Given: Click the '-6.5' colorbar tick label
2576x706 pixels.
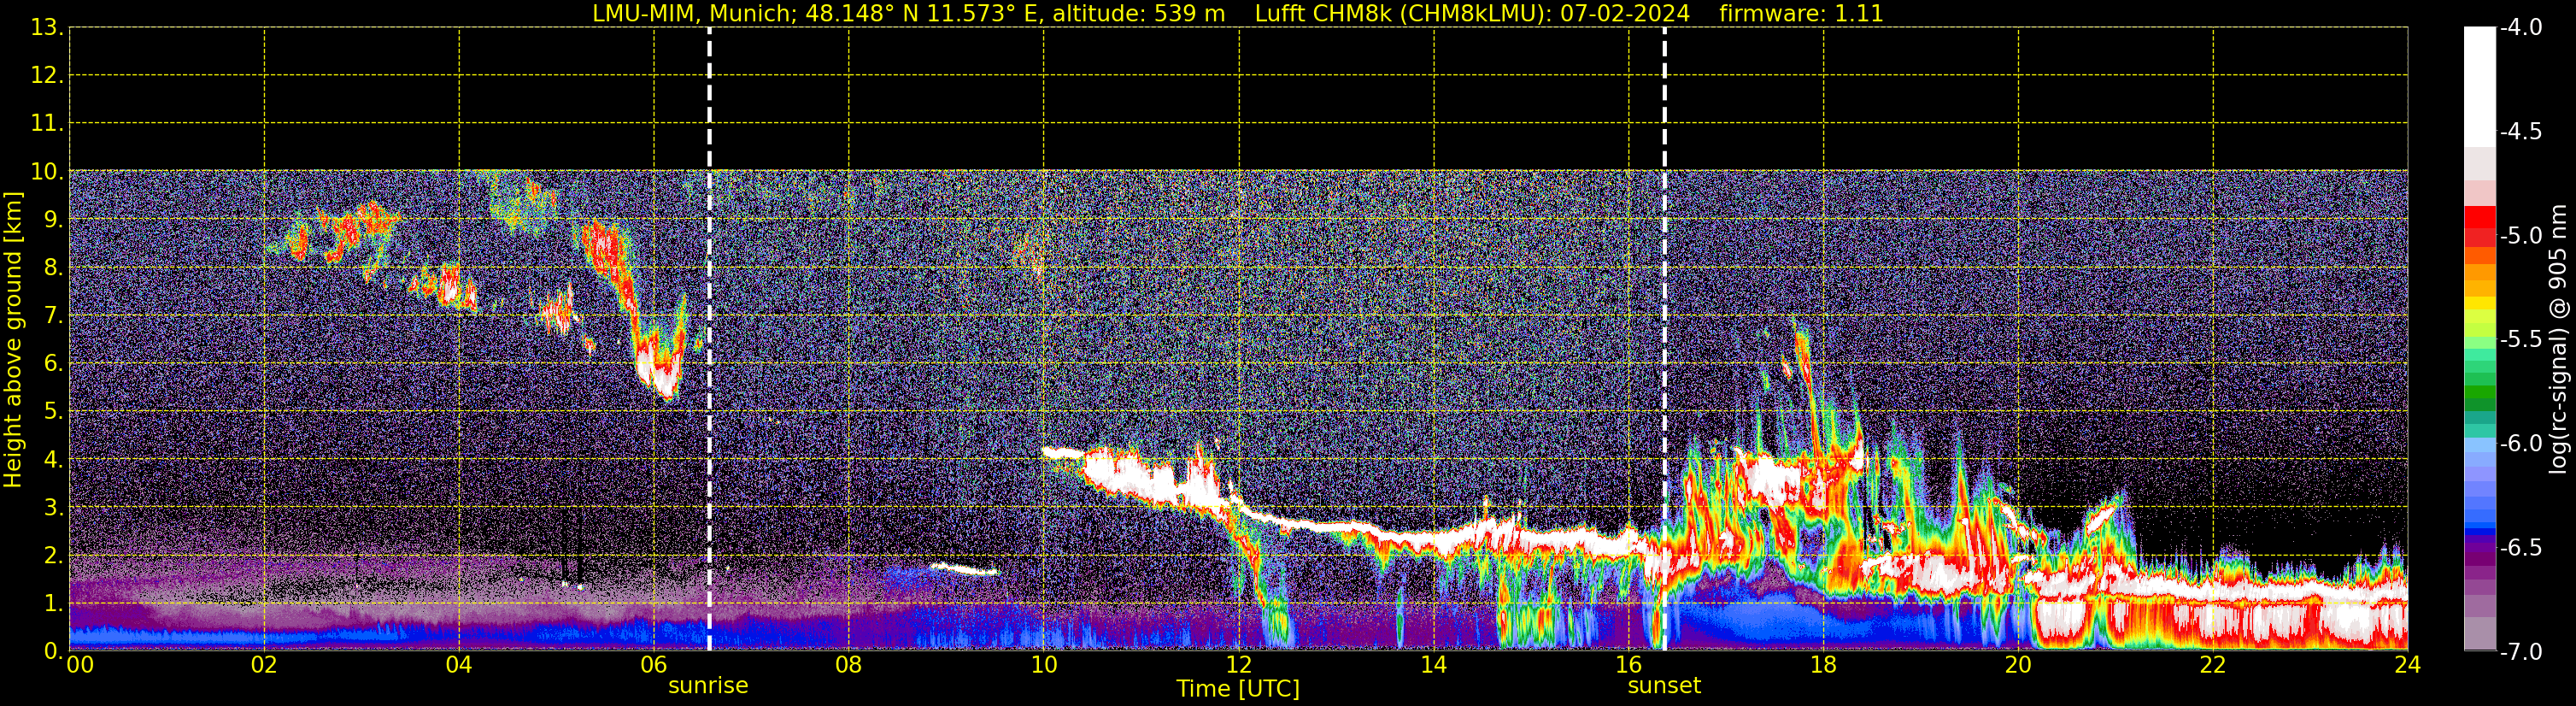Looking at the screenshot, I should coord(2521,548).
